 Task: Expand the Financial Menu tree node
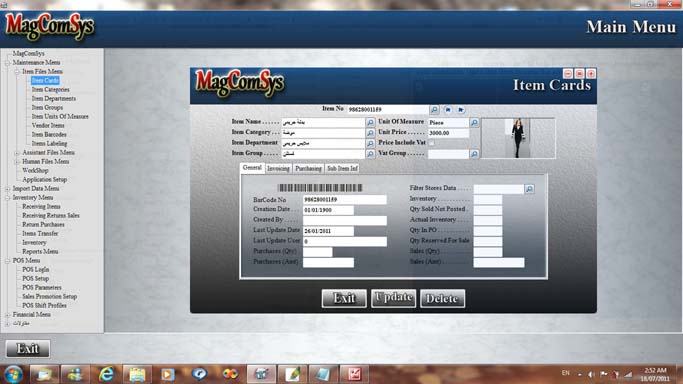click(7, 314)
